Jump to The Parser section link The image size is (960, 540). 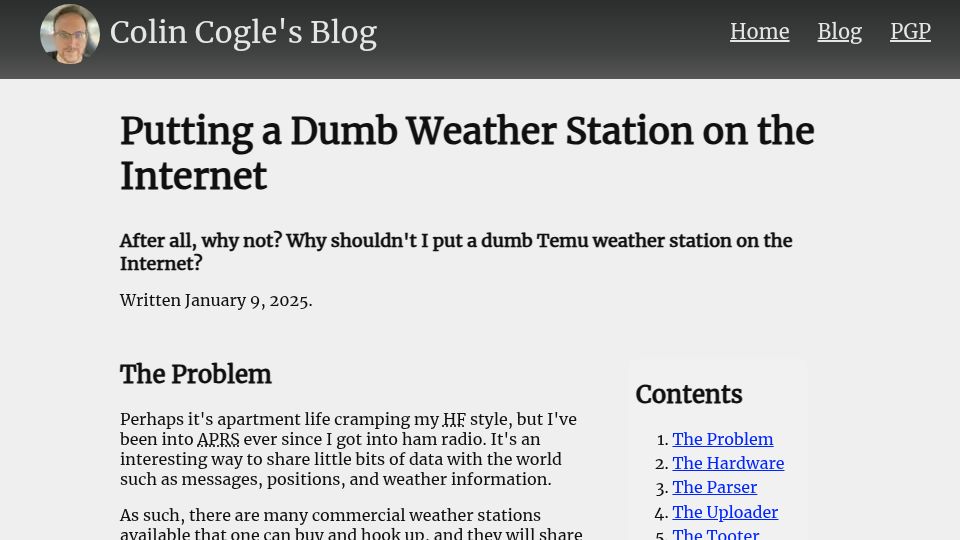[714, 487]
